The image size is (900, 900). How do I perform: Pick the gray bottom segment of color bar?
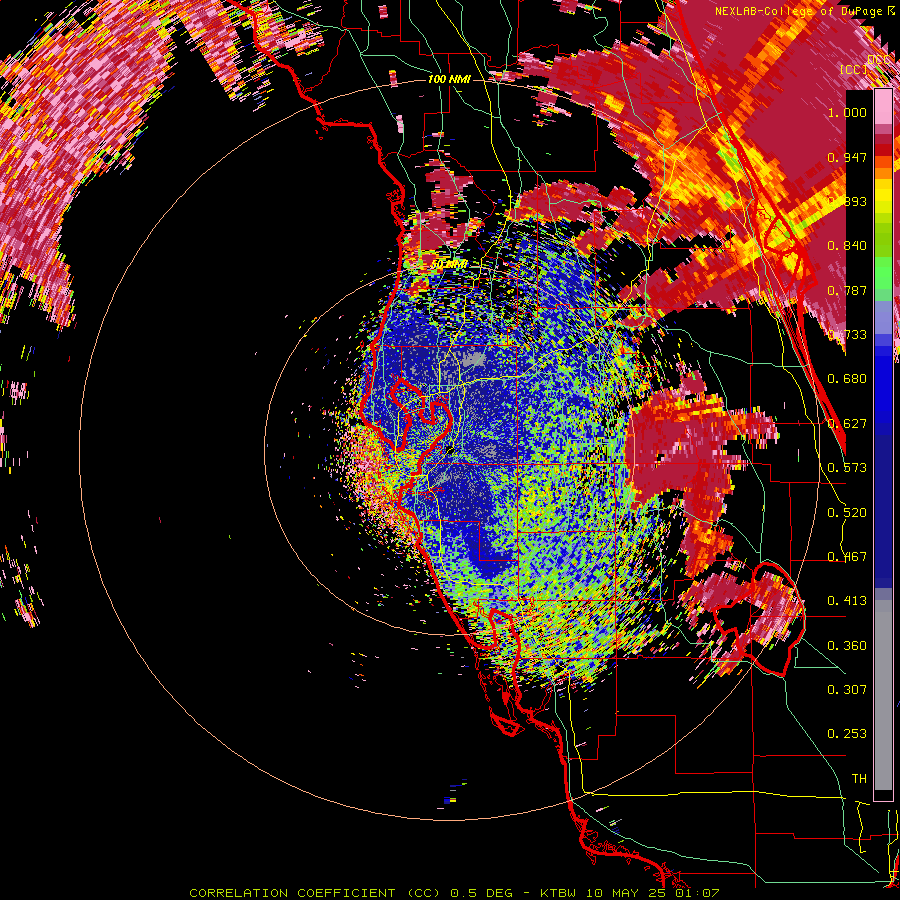[x=883, y=695]
